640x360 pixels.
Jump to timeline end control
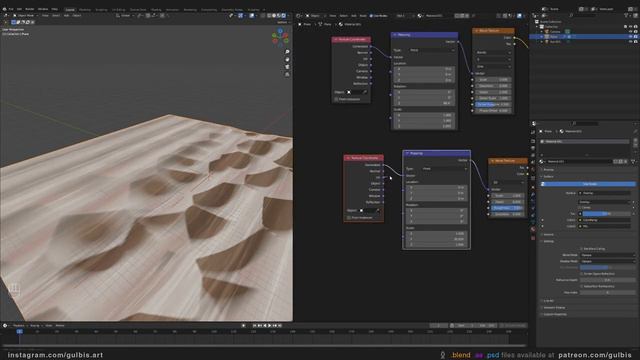(x=280, y=326)
